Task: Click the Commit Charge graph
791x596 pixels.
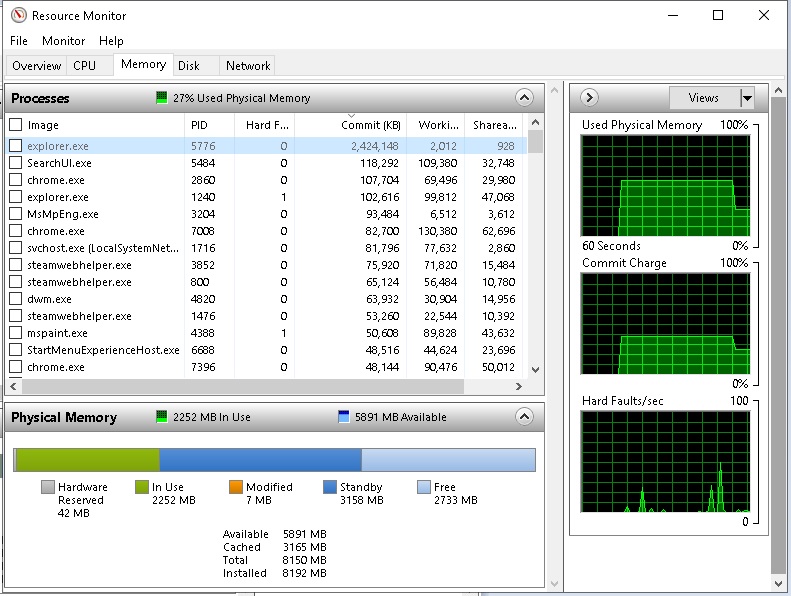Action: tap(665, 323)
